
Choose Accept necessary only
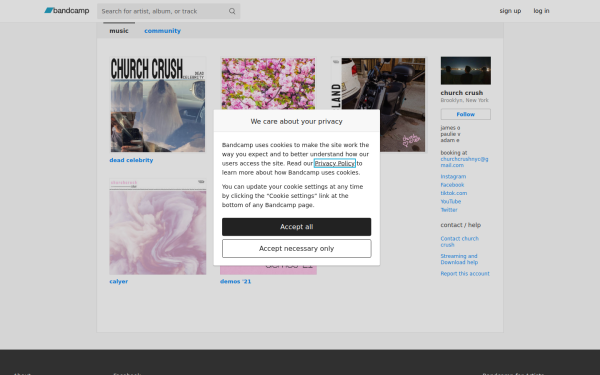tap(297, 249)
